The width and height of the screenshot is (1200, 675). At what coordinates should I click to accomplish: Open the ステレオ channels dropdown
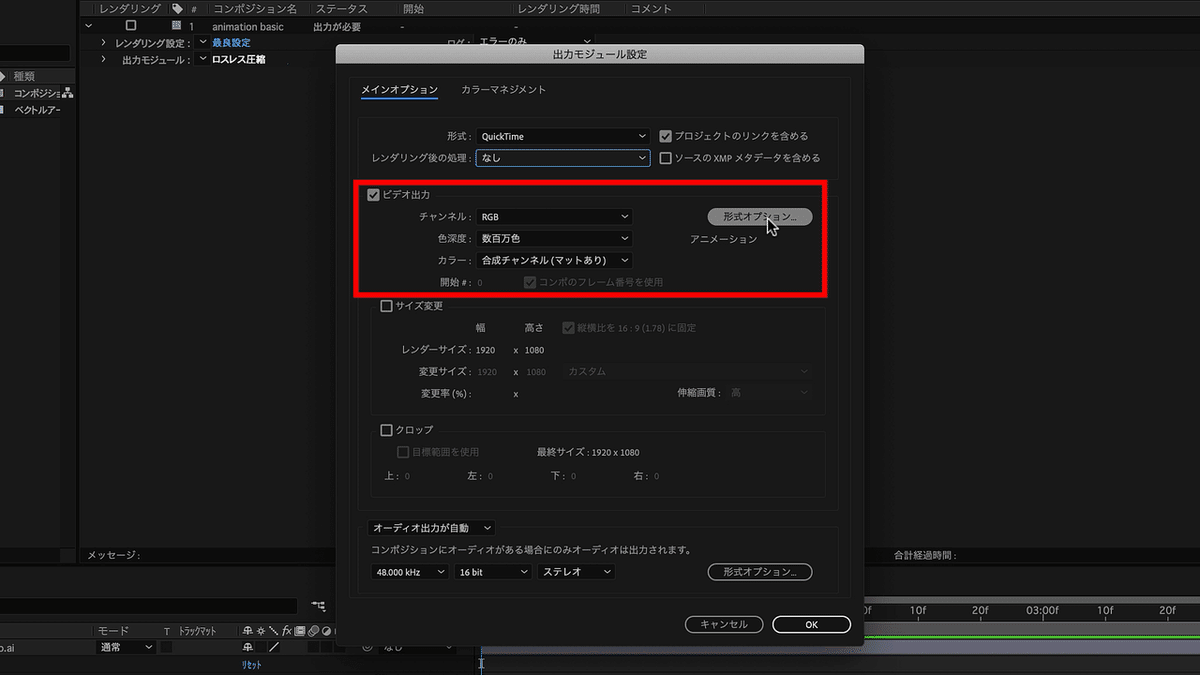[576, 572]
